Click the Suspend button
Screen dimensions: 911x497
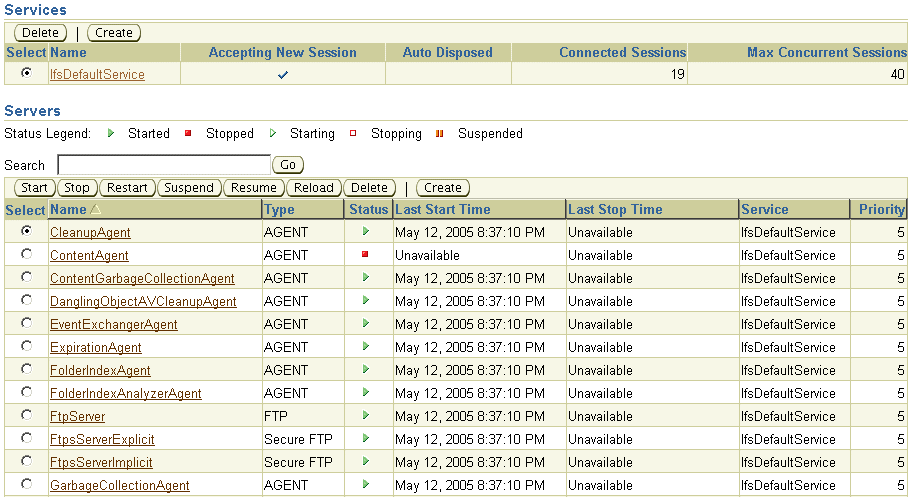pos(189,188)
